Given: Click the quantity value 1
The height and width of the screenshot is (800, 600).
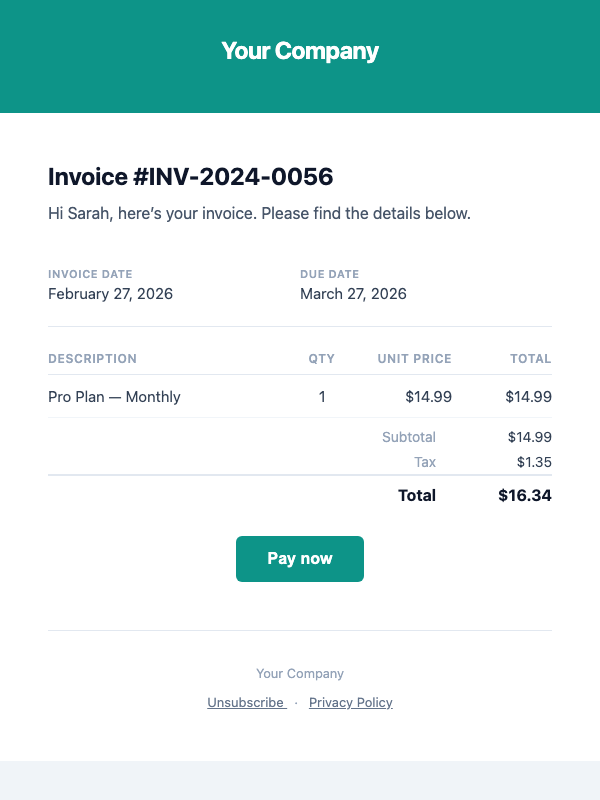Looking at the screenshot, I should click(x=322, y=397).
